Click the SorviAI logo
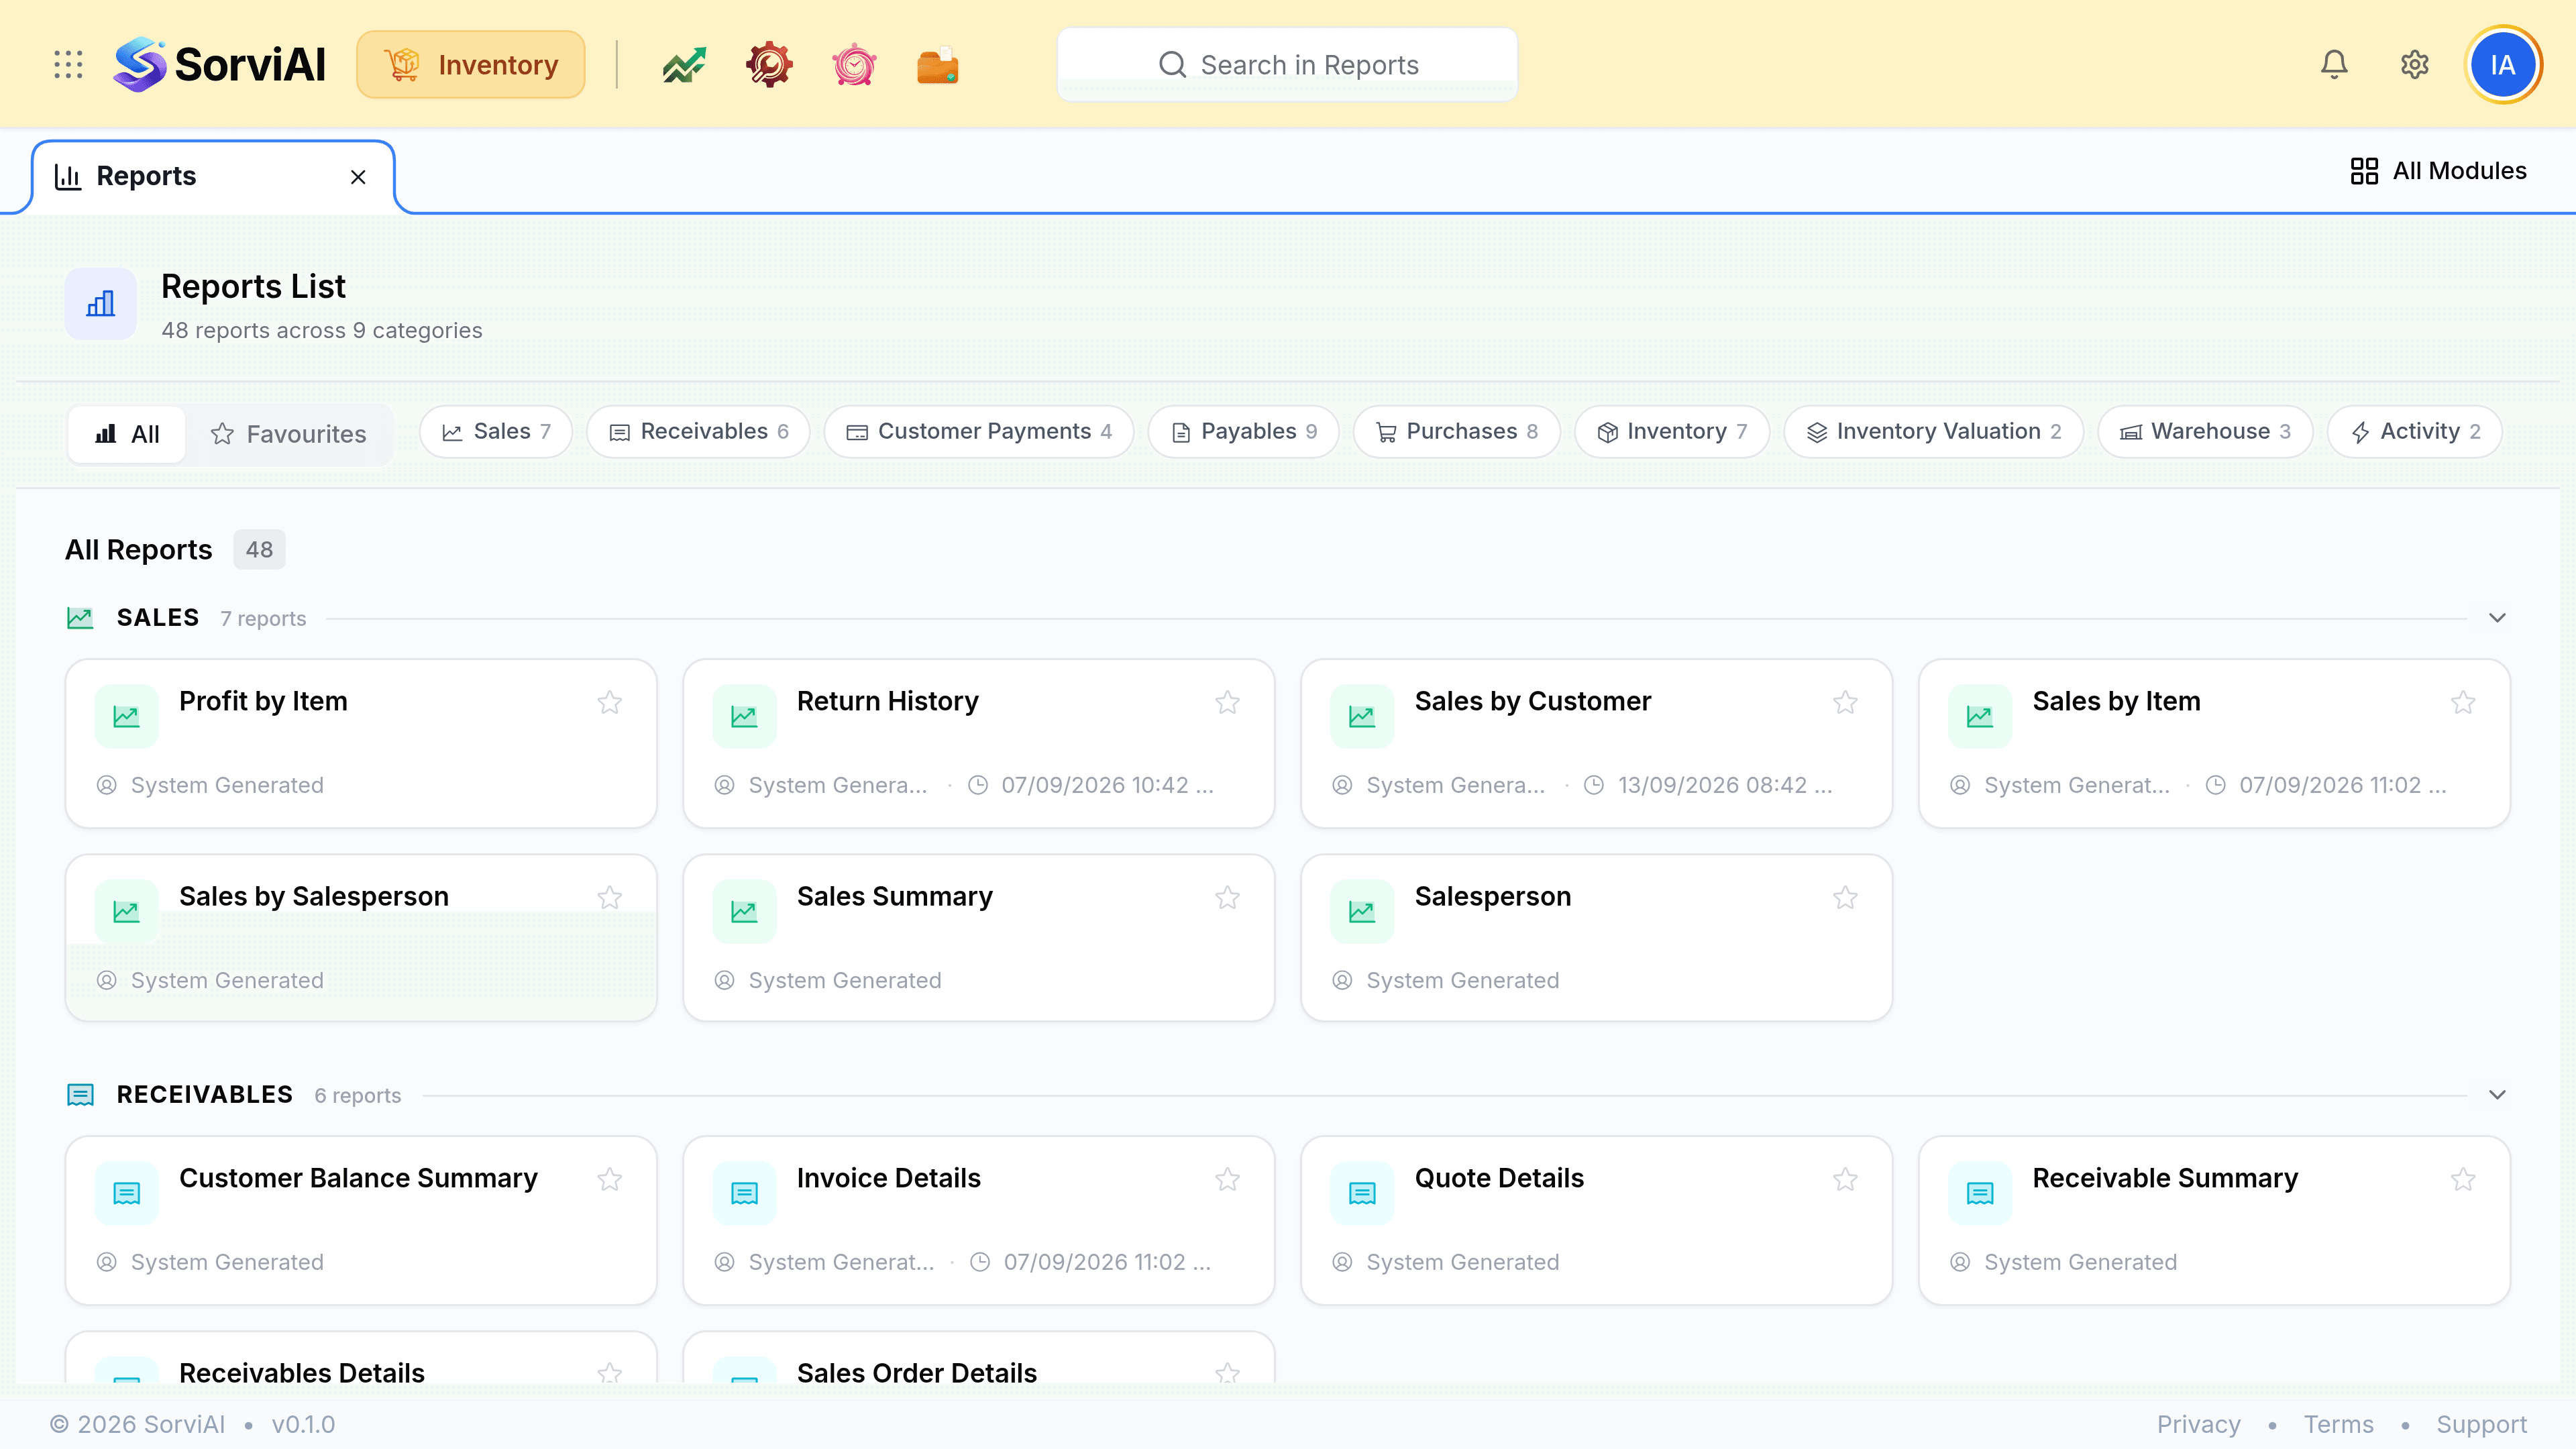This screenshot has height=1449, width=2576. coord(220,65)
